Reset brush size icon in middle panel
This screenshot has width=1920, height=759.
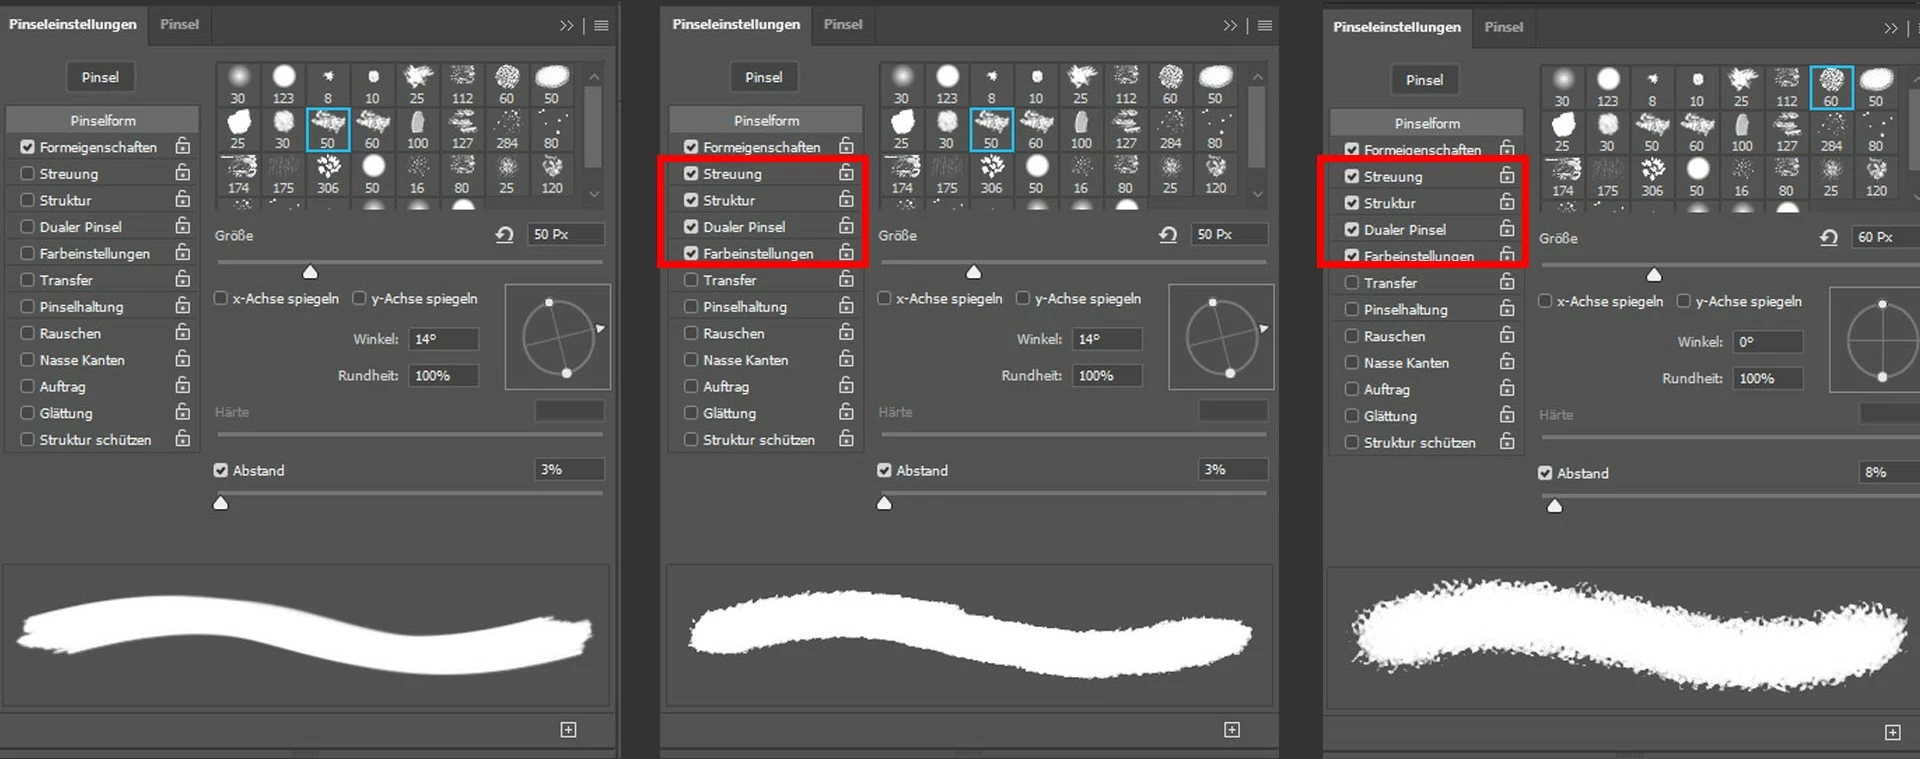pyautogui.click(x=1168, y=234)
